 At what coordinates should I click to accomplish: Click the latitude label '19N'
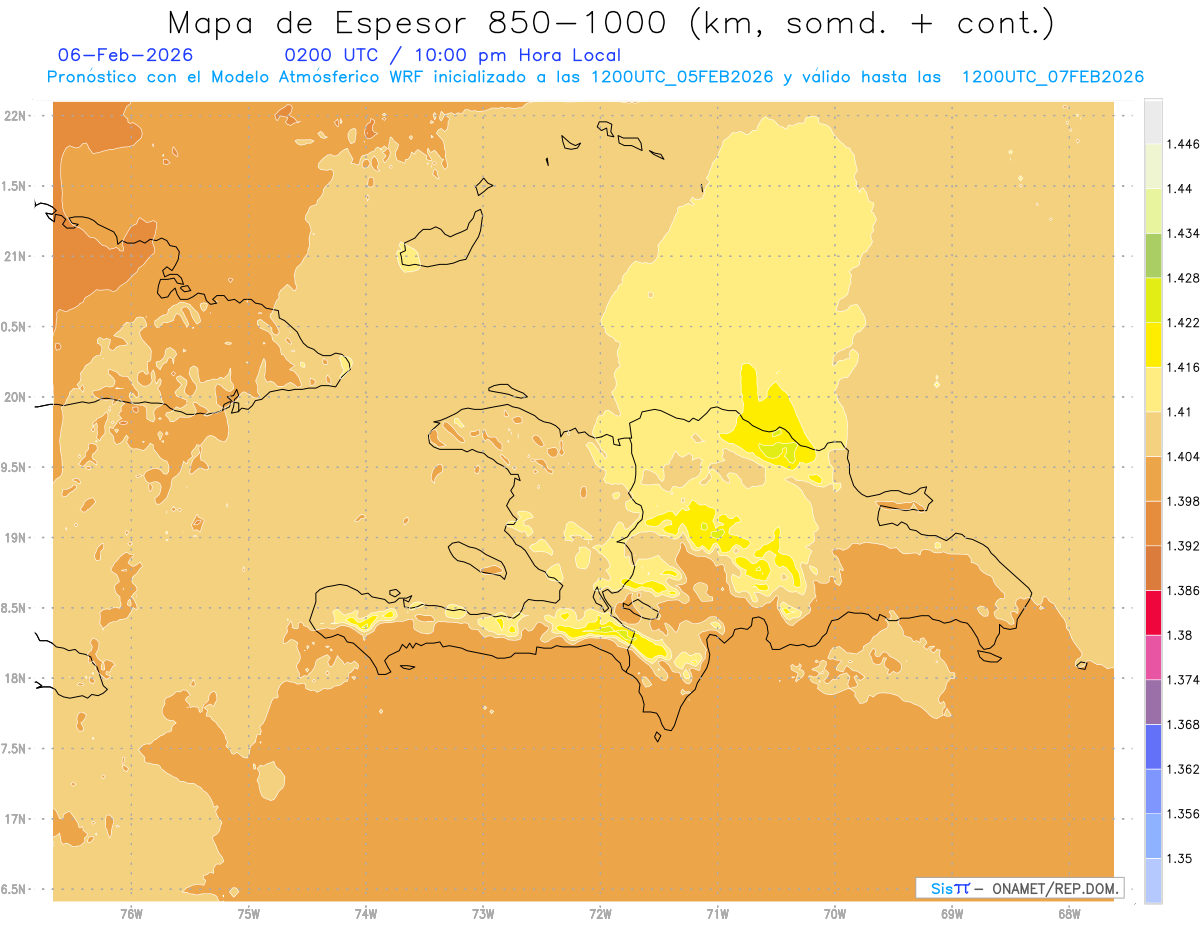pos(16,537)
